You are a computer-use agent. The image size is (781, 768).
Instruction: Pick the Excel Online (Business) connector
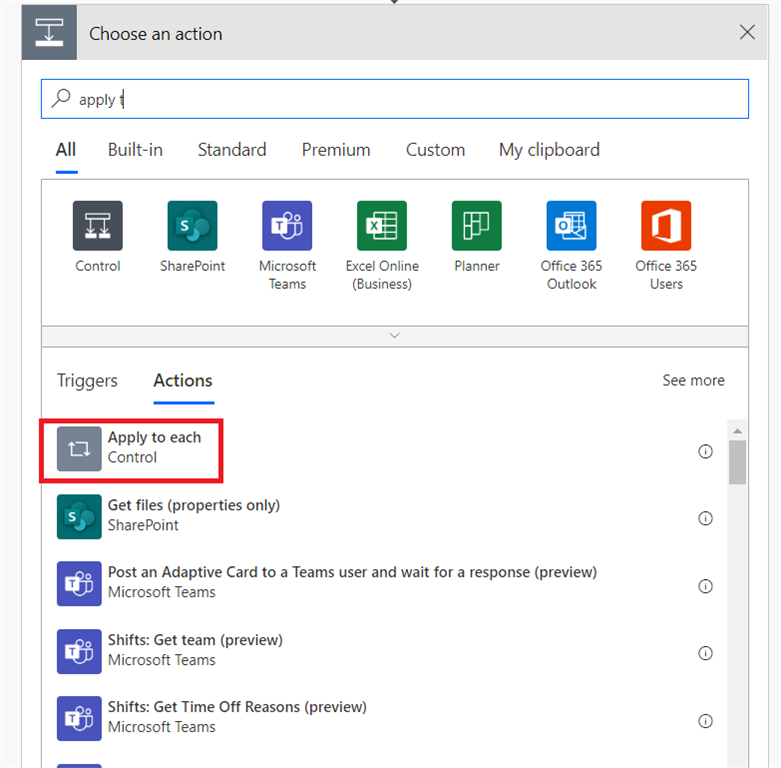382,226
